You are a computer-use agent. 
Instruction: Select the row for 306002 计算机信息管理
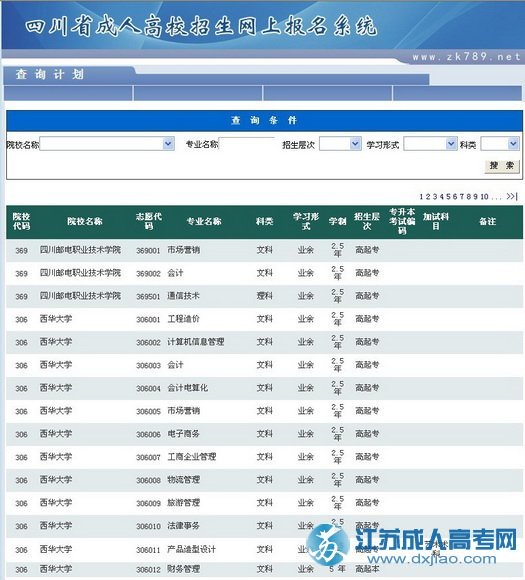(x=264, y=342)
